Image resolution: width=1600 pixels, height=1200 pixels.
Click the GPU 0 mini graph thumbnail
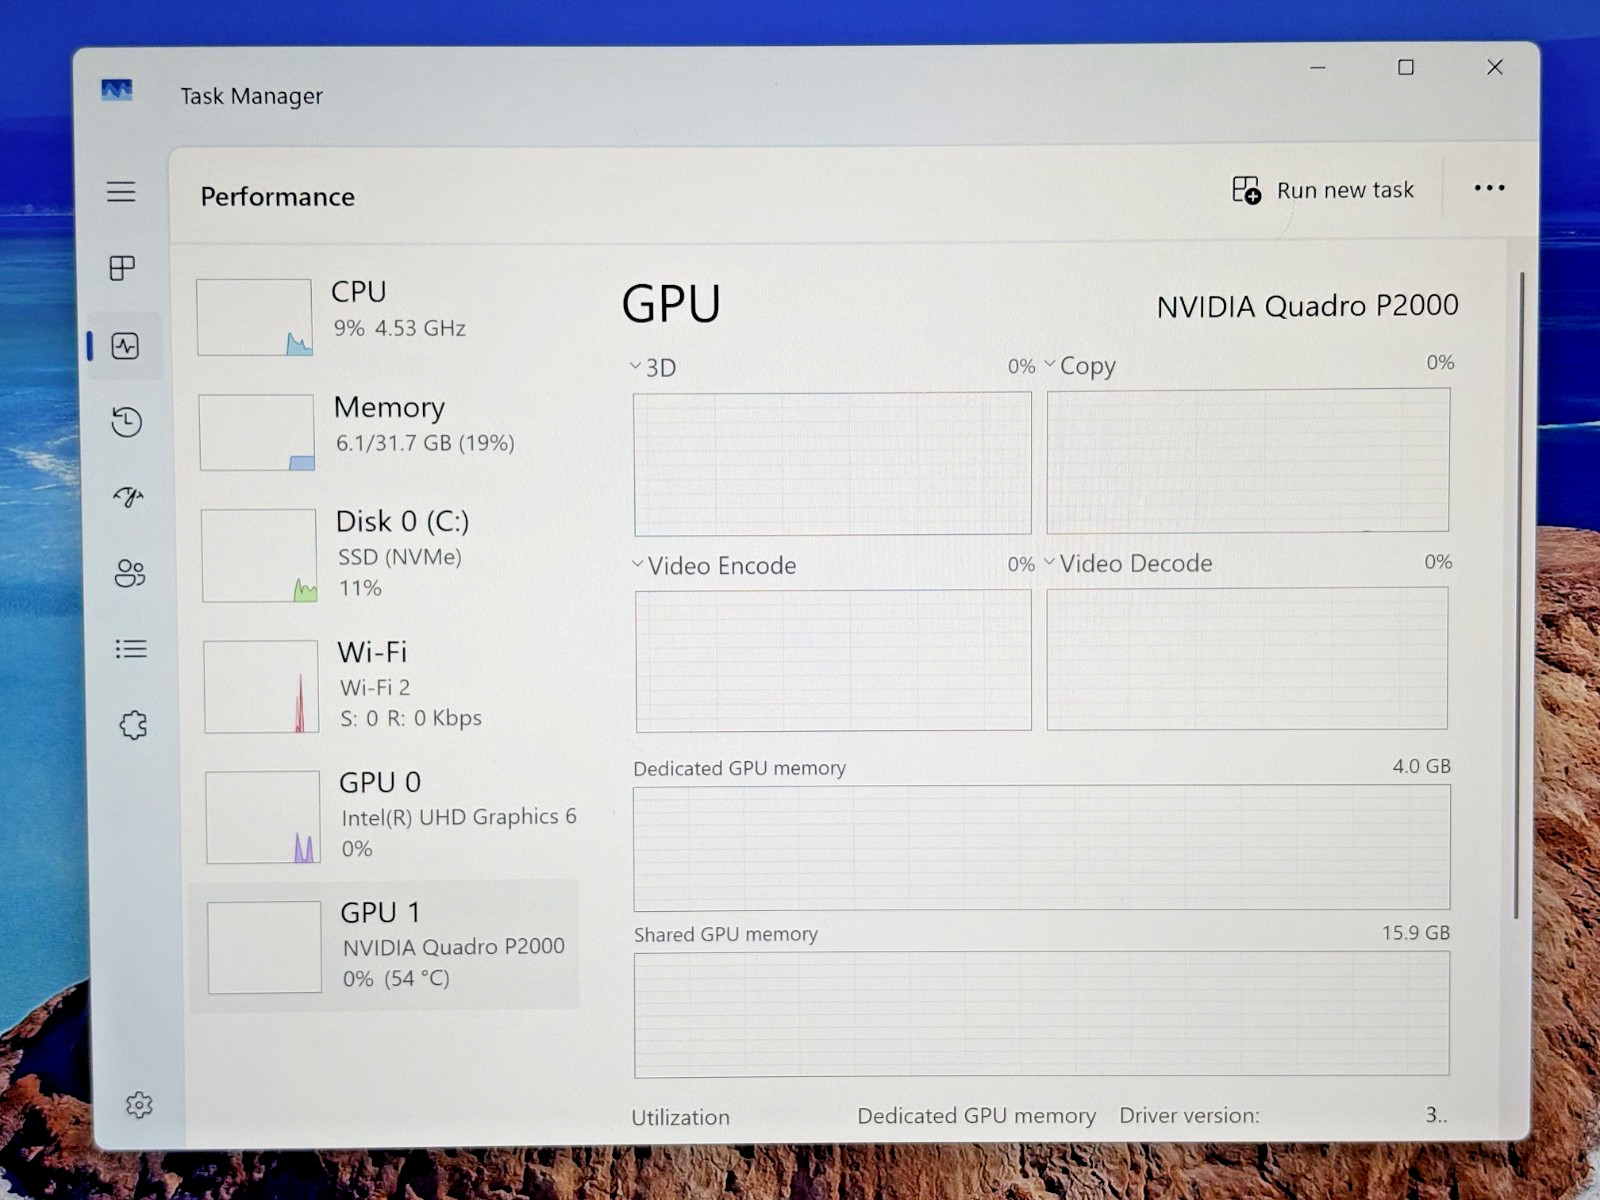(x=263, y=817)
